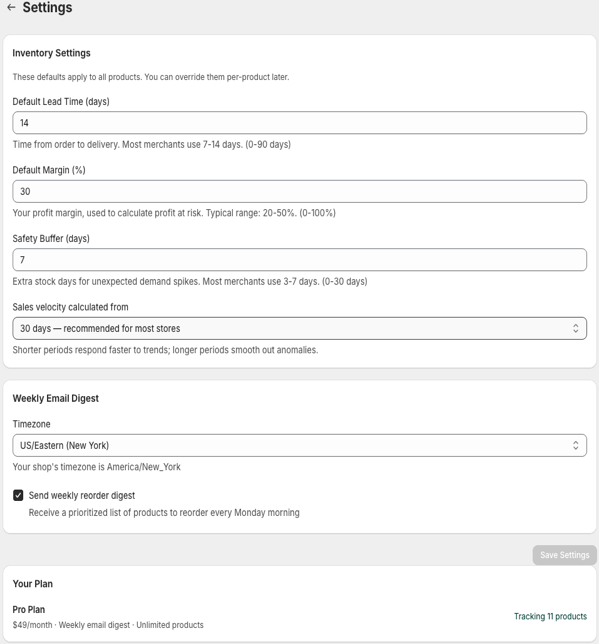Click 'Your profit margin, used to calculate' help text
This screenshot has height=644, width=599.
point(174,213)
